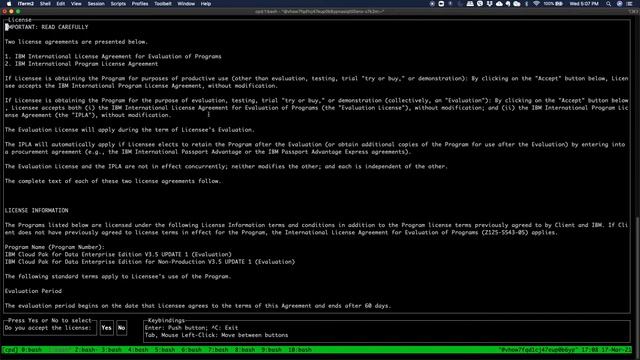Click 'Two license agreements are presented below.' line
Screen dimensions: 640x360
(76, 42)
